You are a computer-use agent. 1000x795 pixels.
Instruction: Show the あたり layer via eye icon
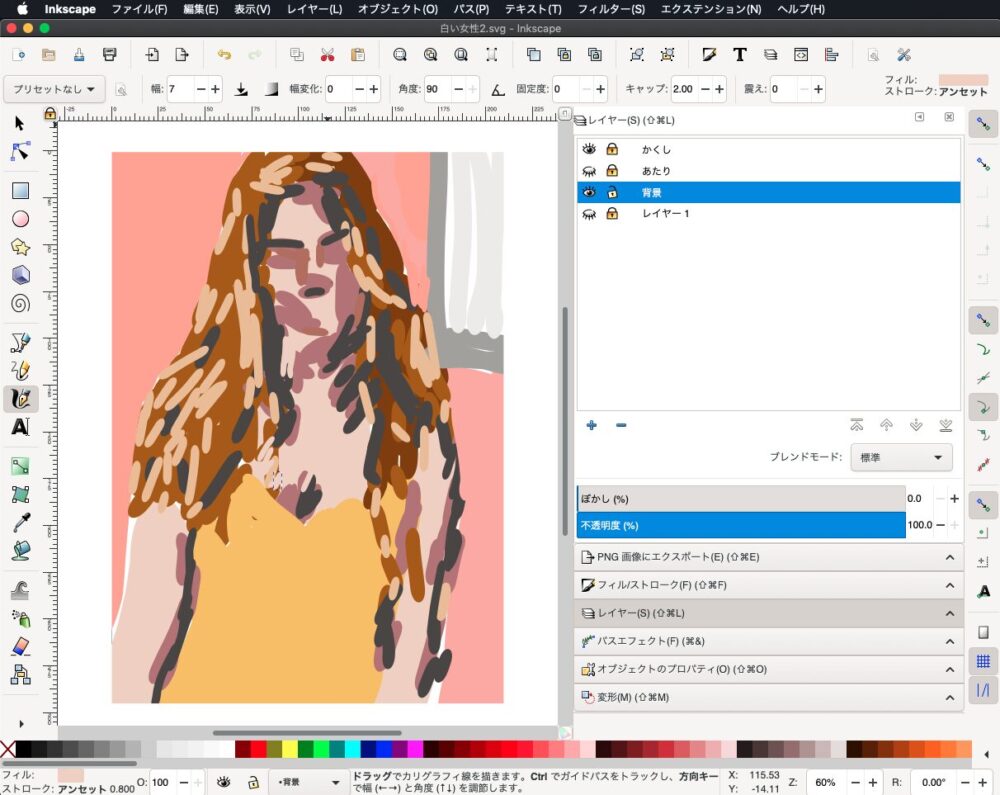(x=590, y=171)
